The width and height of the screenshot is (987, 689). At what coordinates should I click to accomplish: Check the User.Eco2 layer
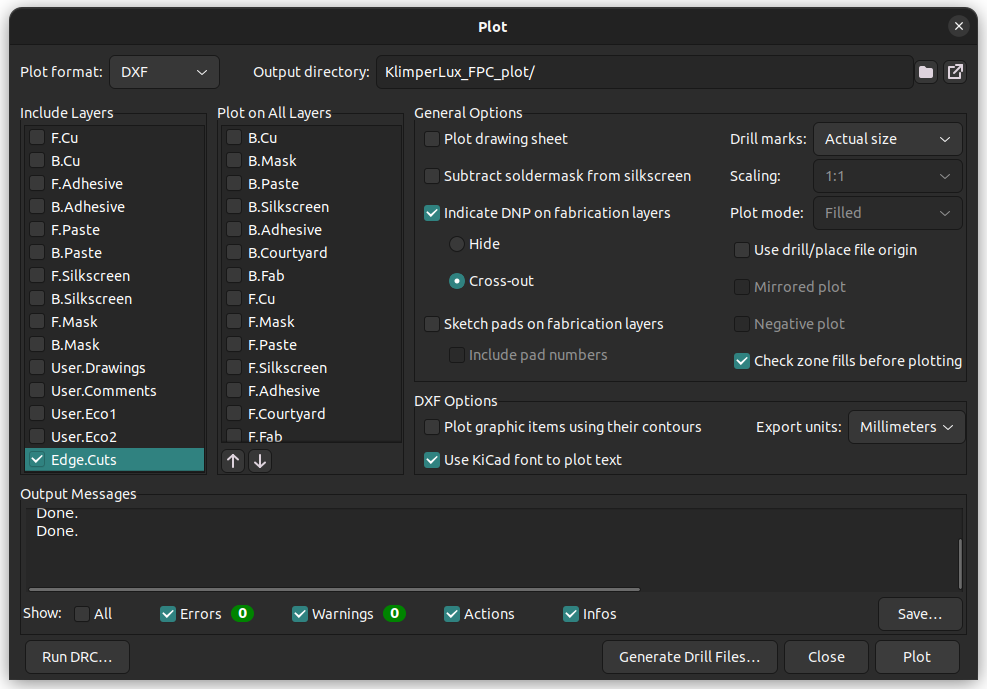tap(37, 437)
